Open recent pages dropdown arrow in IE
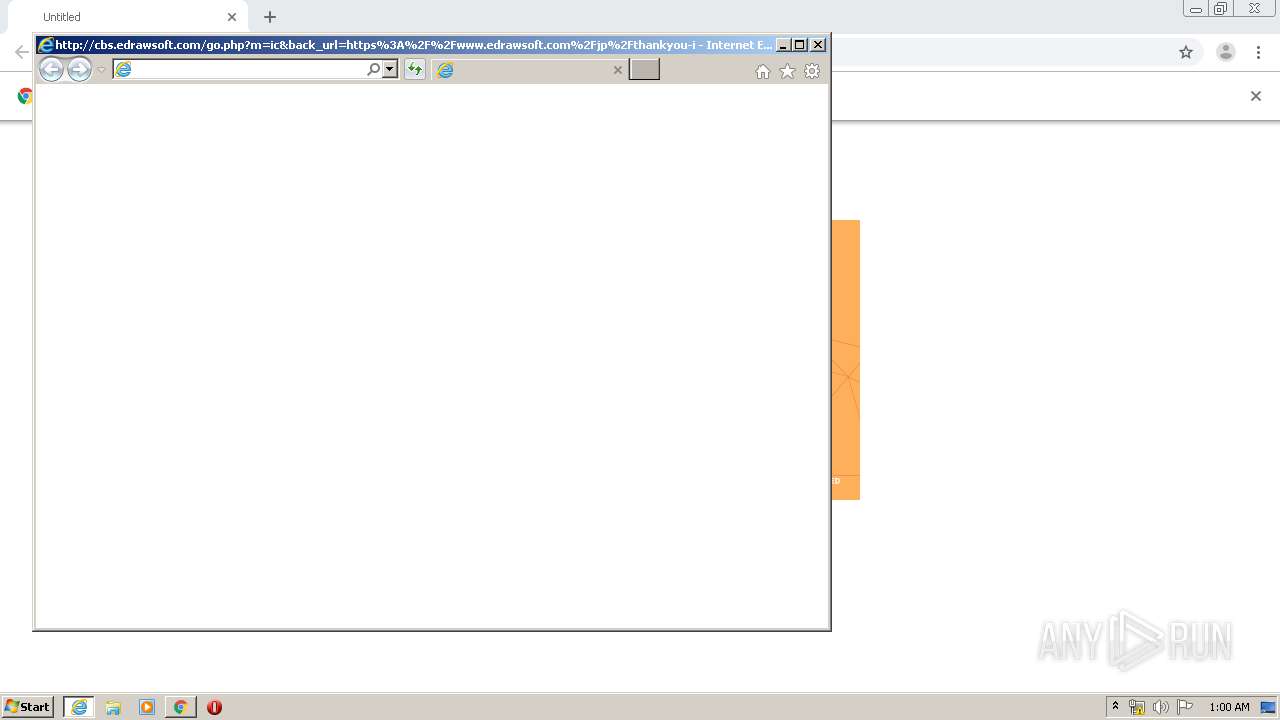Screen dimensions: 1280x720 tap(101, 70)
